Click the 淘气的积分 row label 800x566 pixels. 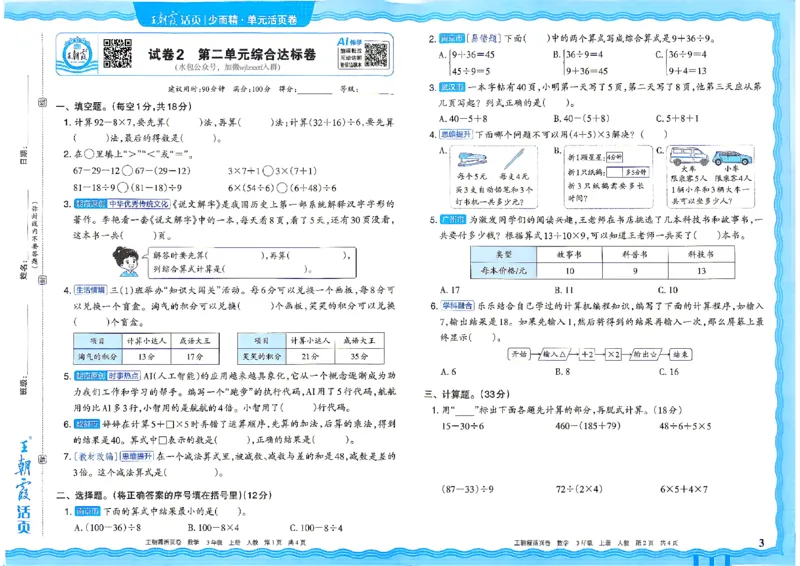point(98,356)
